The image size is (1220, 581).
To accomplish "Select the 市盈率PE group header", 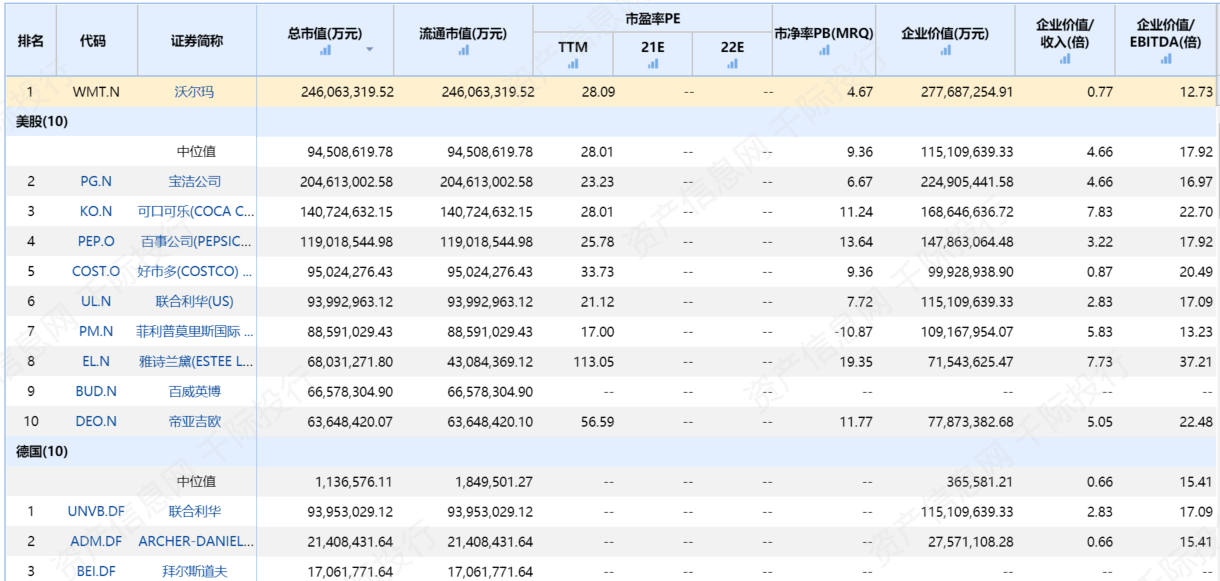I will coord(653,19).
